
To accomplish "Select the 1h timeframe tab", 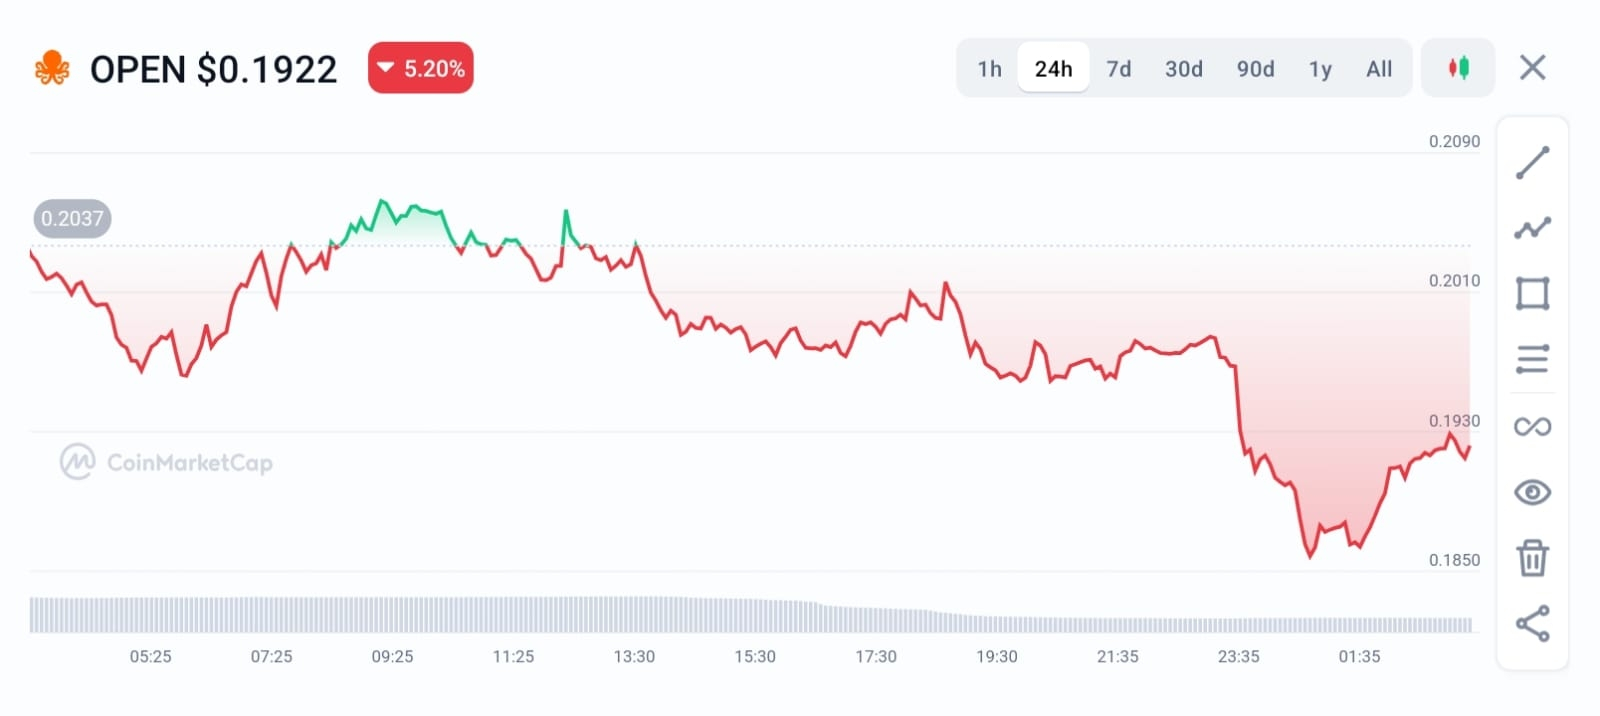I will coord(989,69).
